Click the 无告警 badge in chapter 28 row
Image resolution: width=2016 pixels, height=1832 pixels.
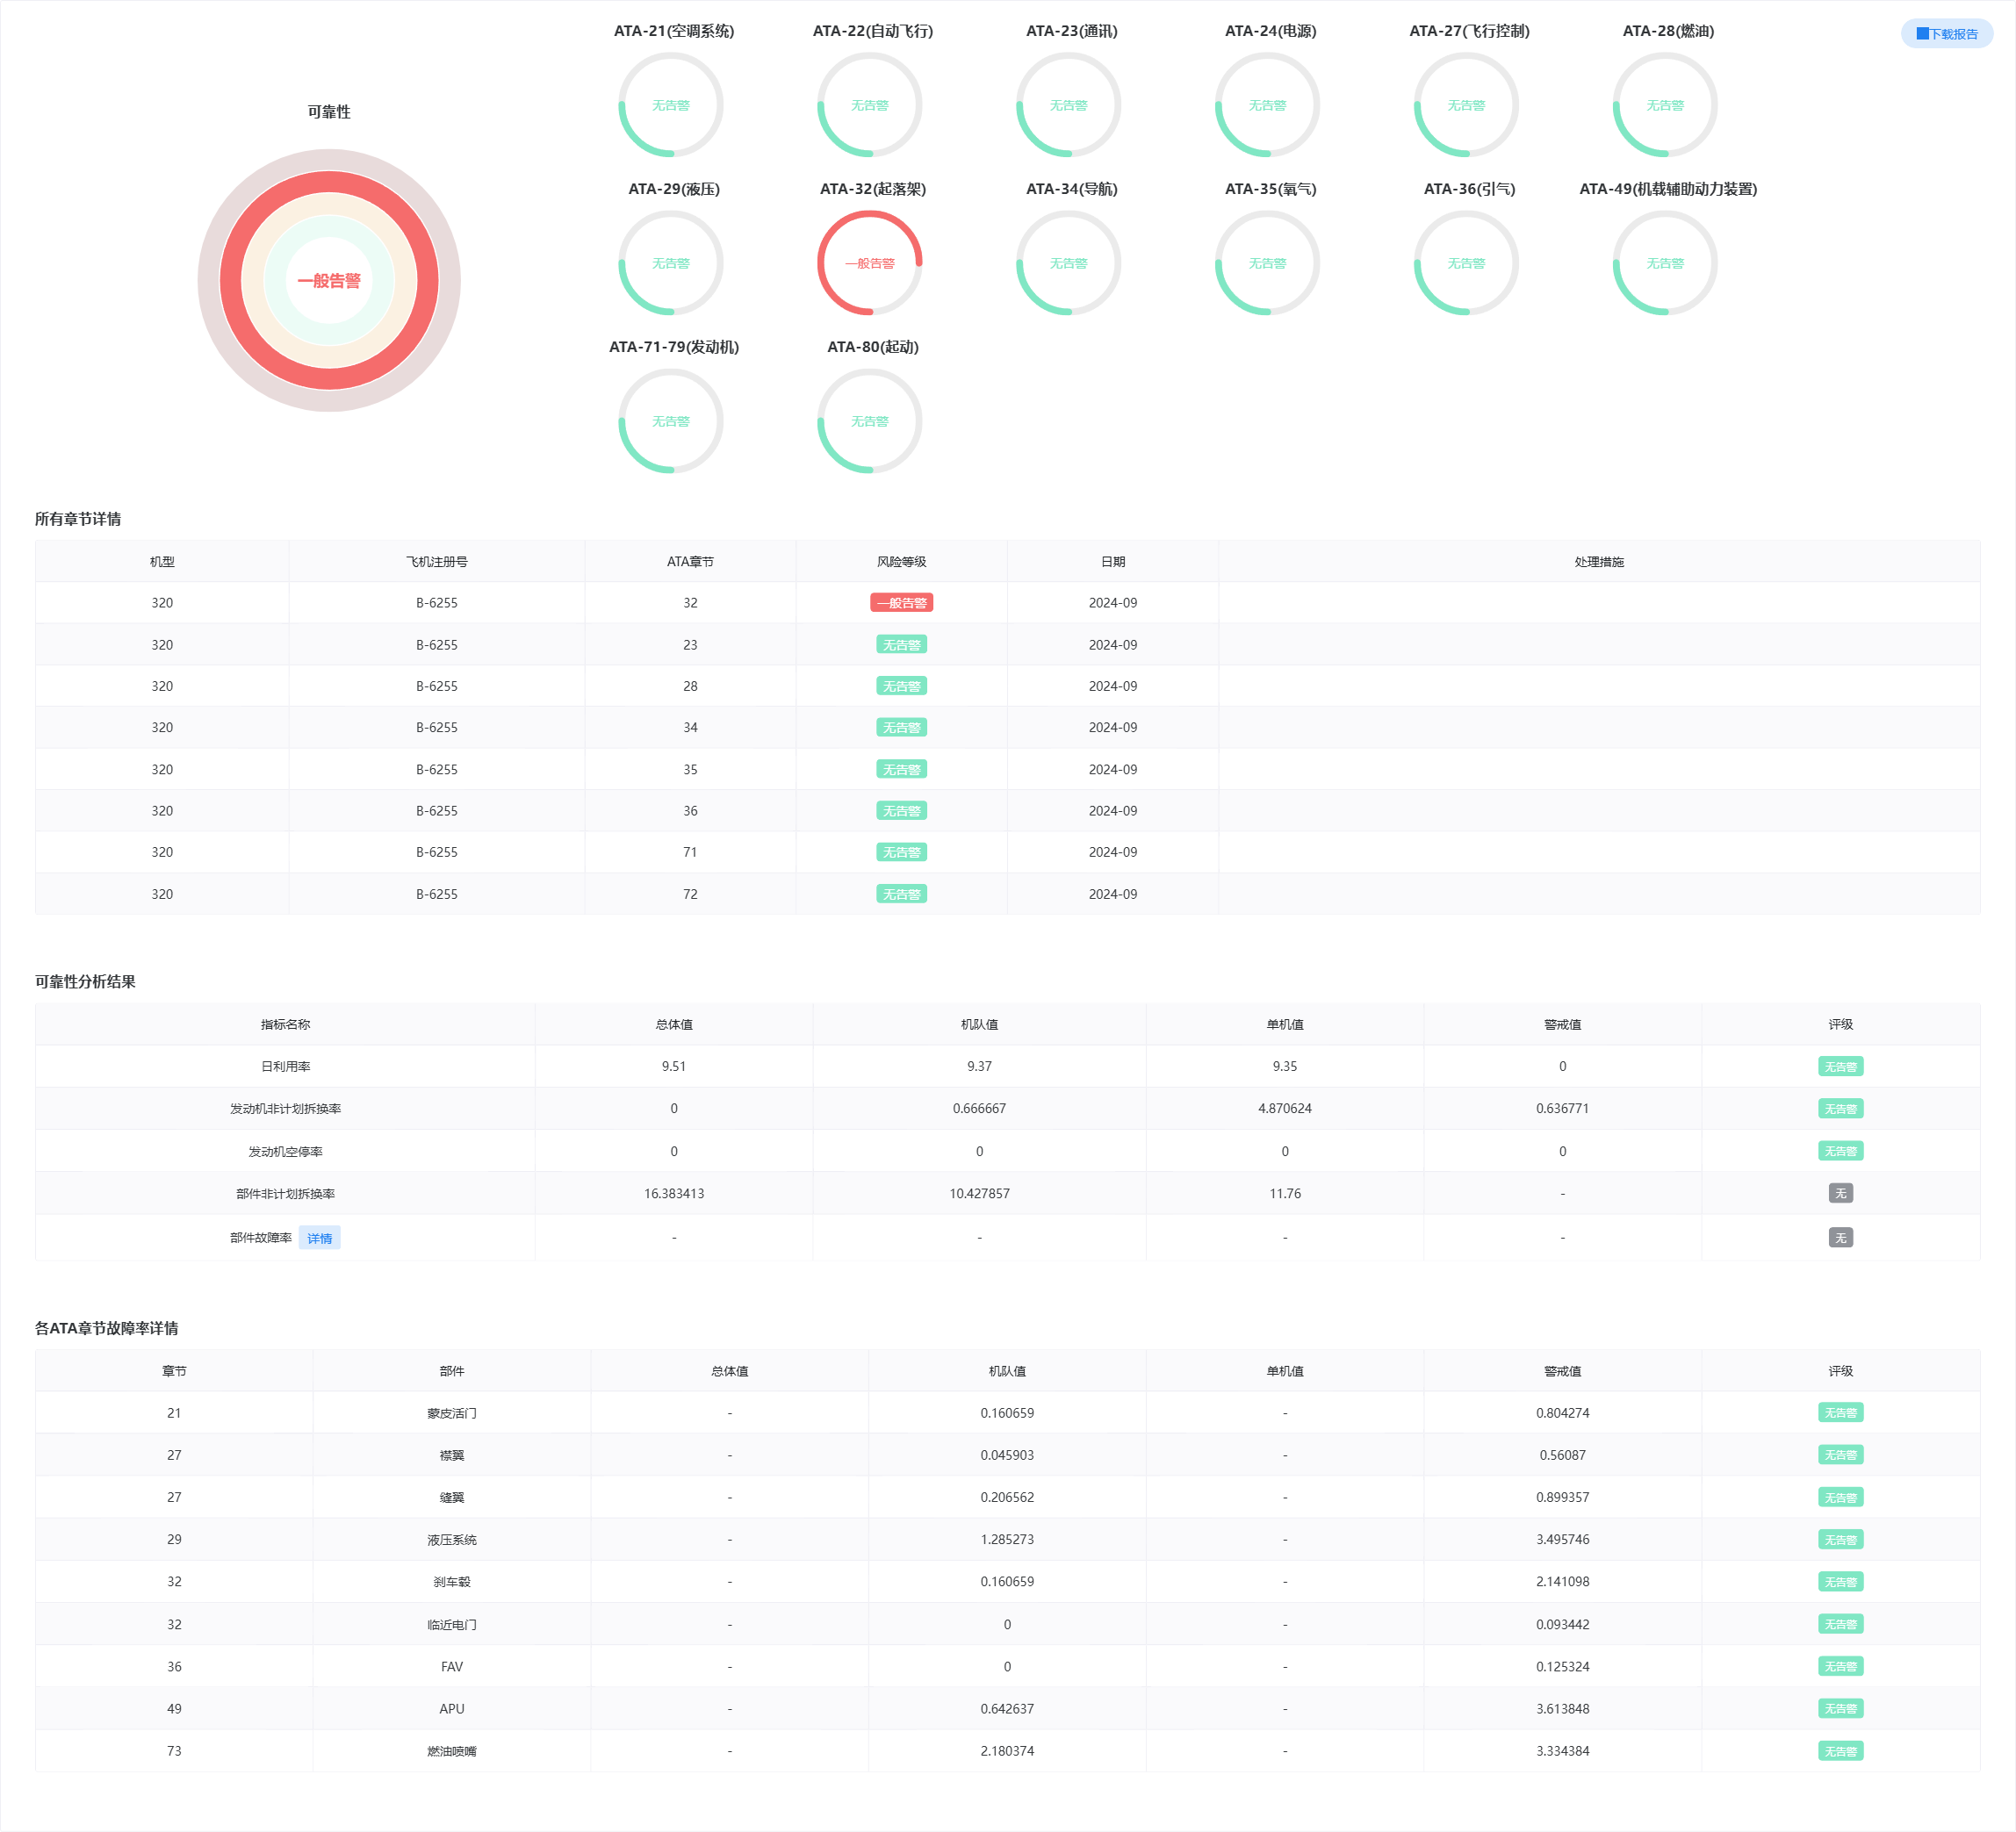(x=902, y=686)
